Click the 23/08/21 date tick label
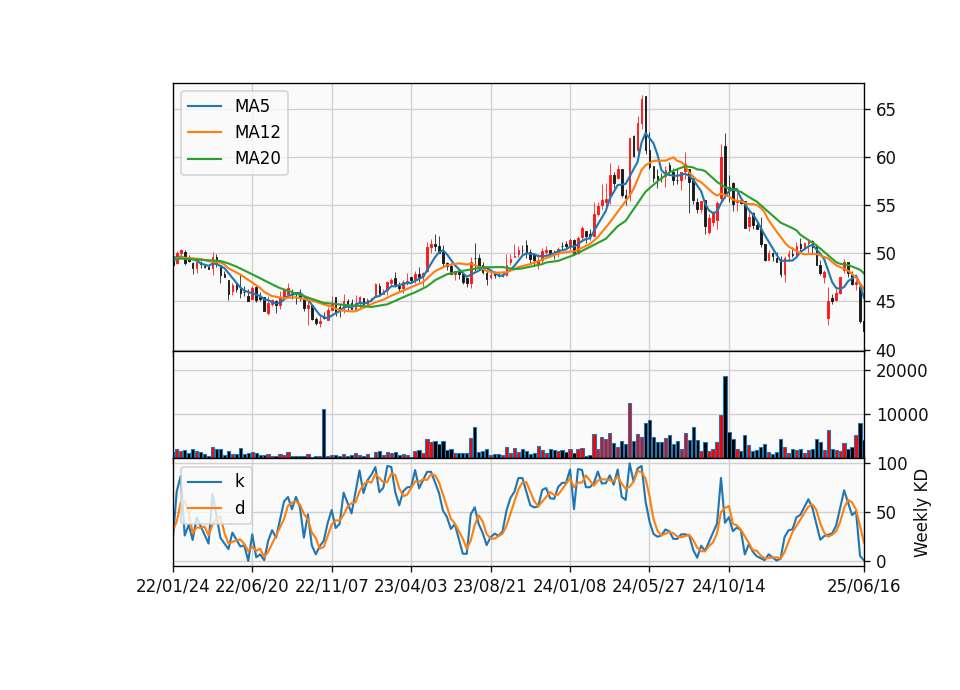 490,587
